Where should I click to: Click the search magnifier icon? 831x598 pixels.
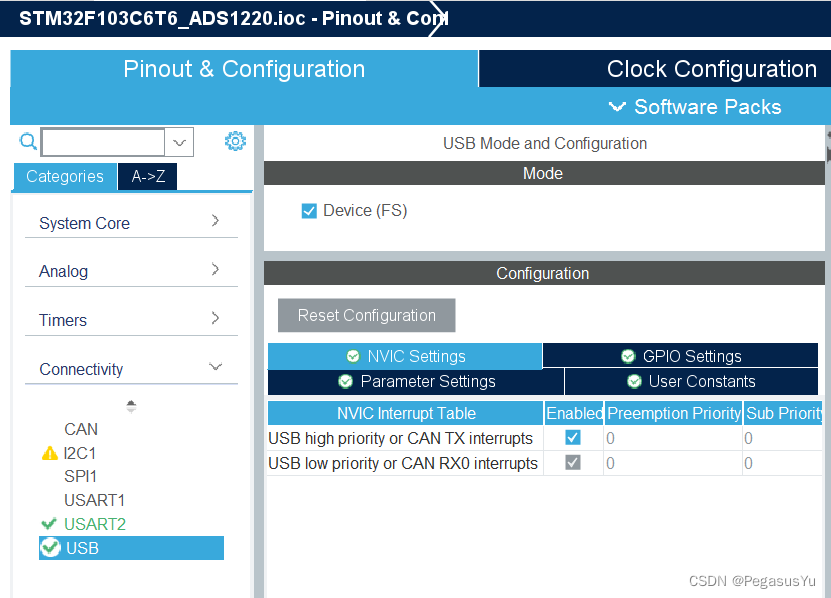(28, 142)
